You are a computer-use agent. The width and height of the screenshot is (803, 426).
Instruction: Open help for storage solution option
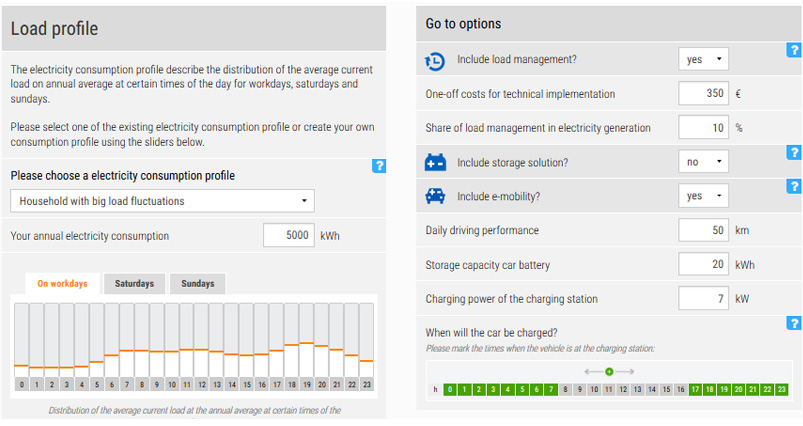[794, 152]
